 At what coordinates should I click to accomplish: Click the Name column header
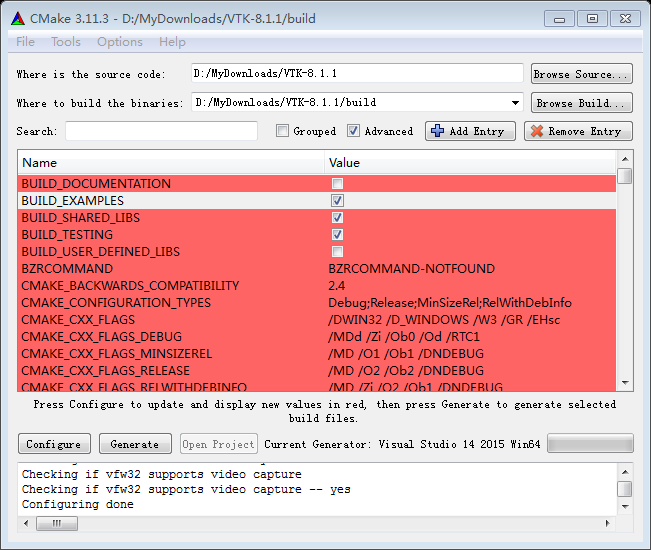[x=171, y=162]
